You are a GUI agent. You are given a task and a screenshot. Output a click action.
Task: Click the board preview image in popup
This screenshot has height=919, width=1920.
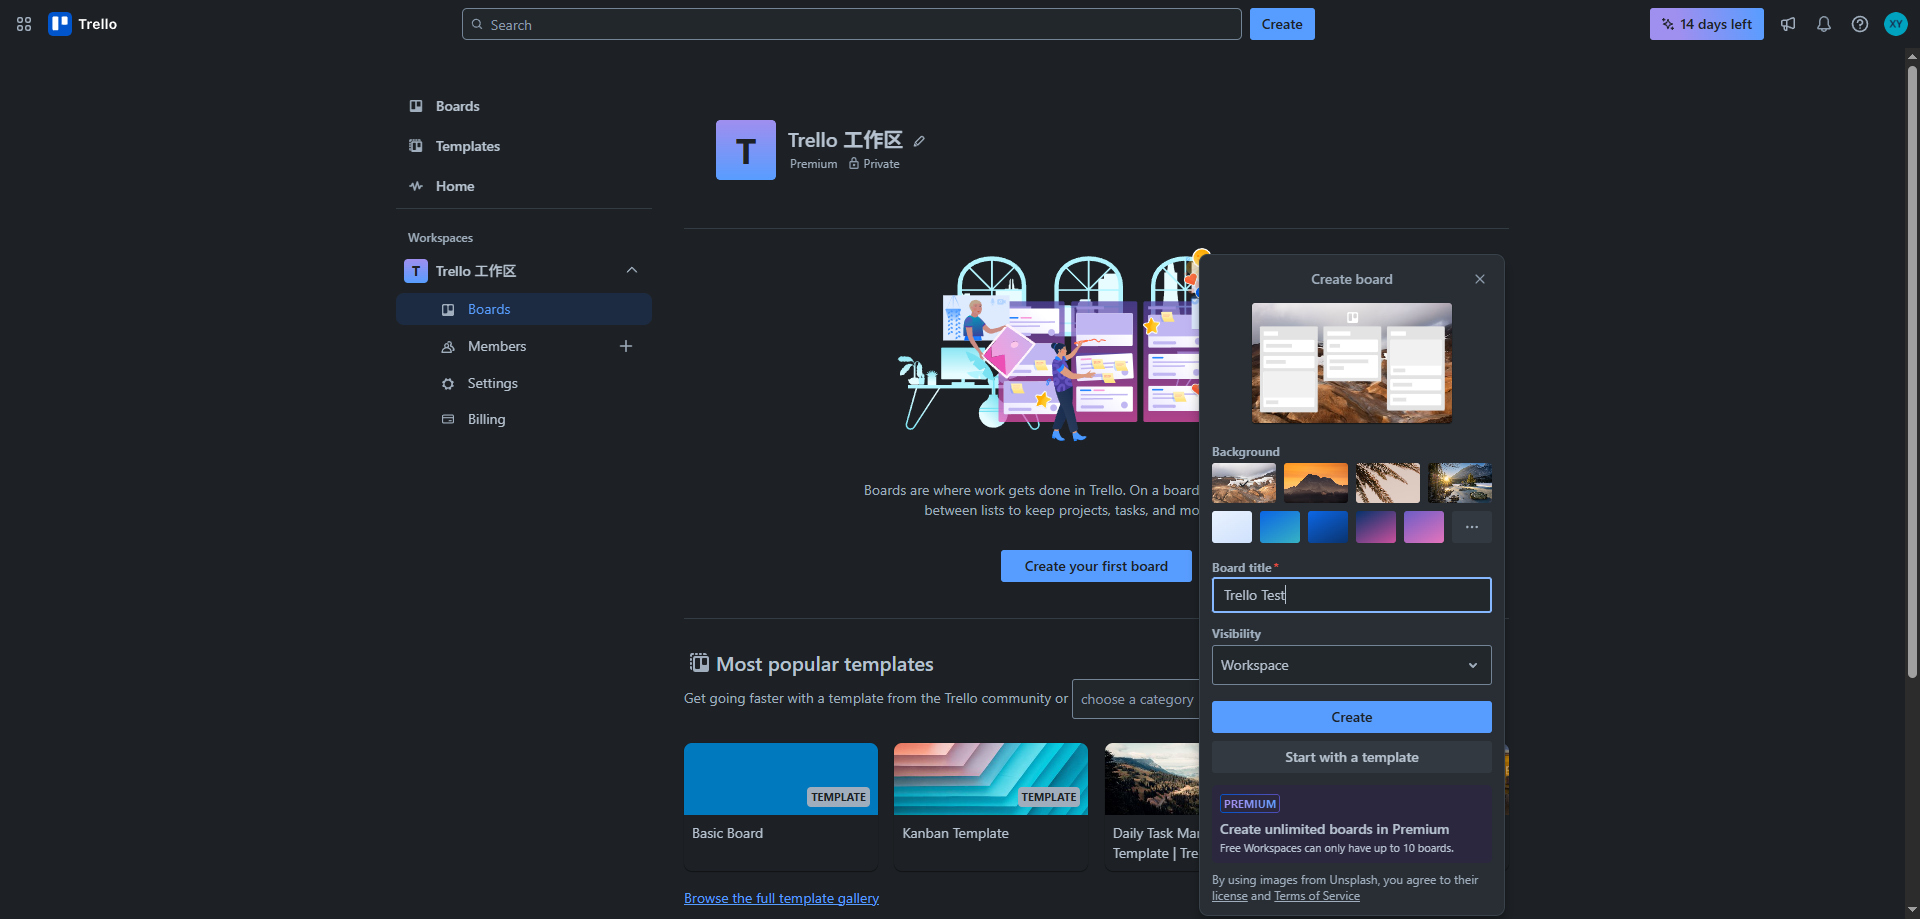[1352, 363]
